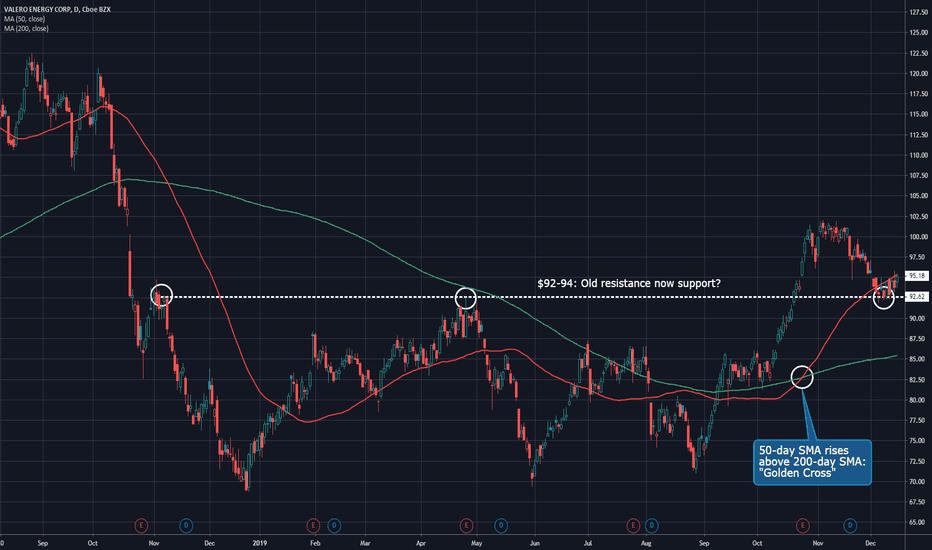Click the Mar label on time axis
The height and width of the screenshot is (550, 932).
point(365,543)
